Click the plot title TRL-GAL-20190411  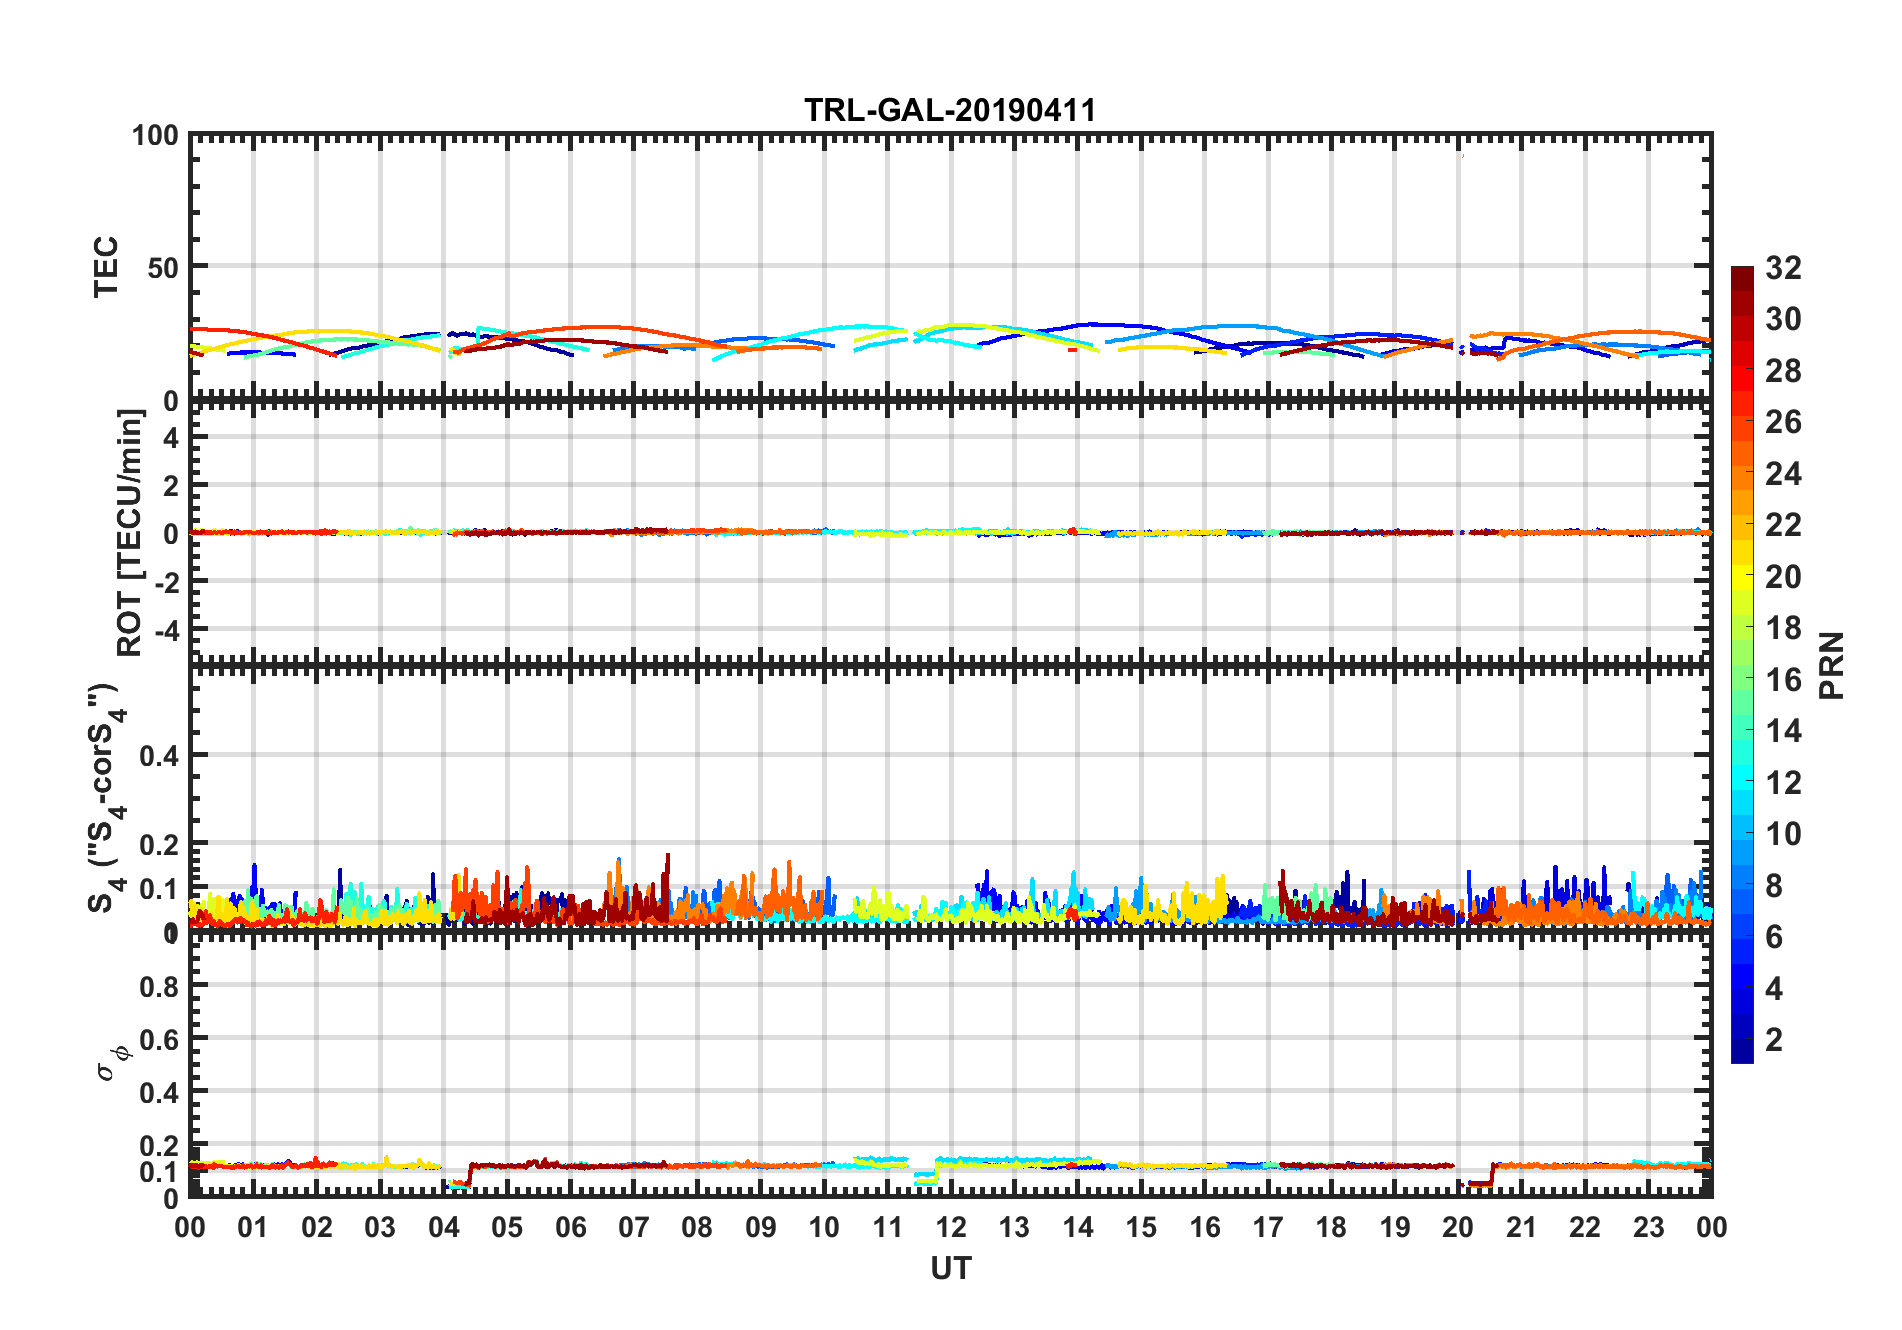pyautogui.click(x=950, y=110)
